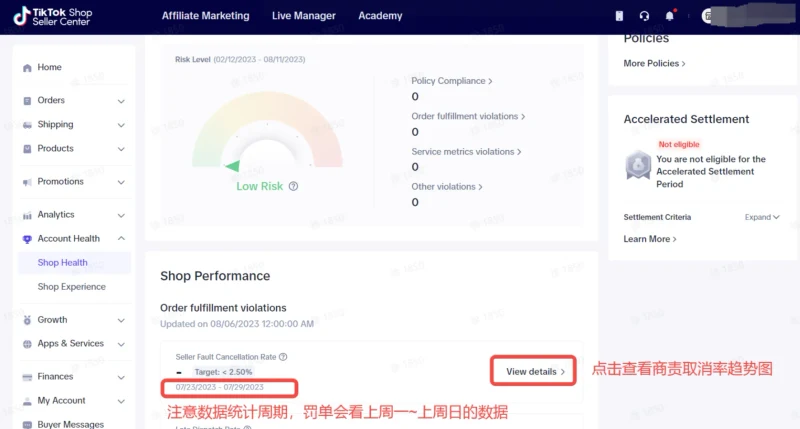The image size is (800, 429).
Task: Open the Service metrics violations link
Action: coord(466,152)
